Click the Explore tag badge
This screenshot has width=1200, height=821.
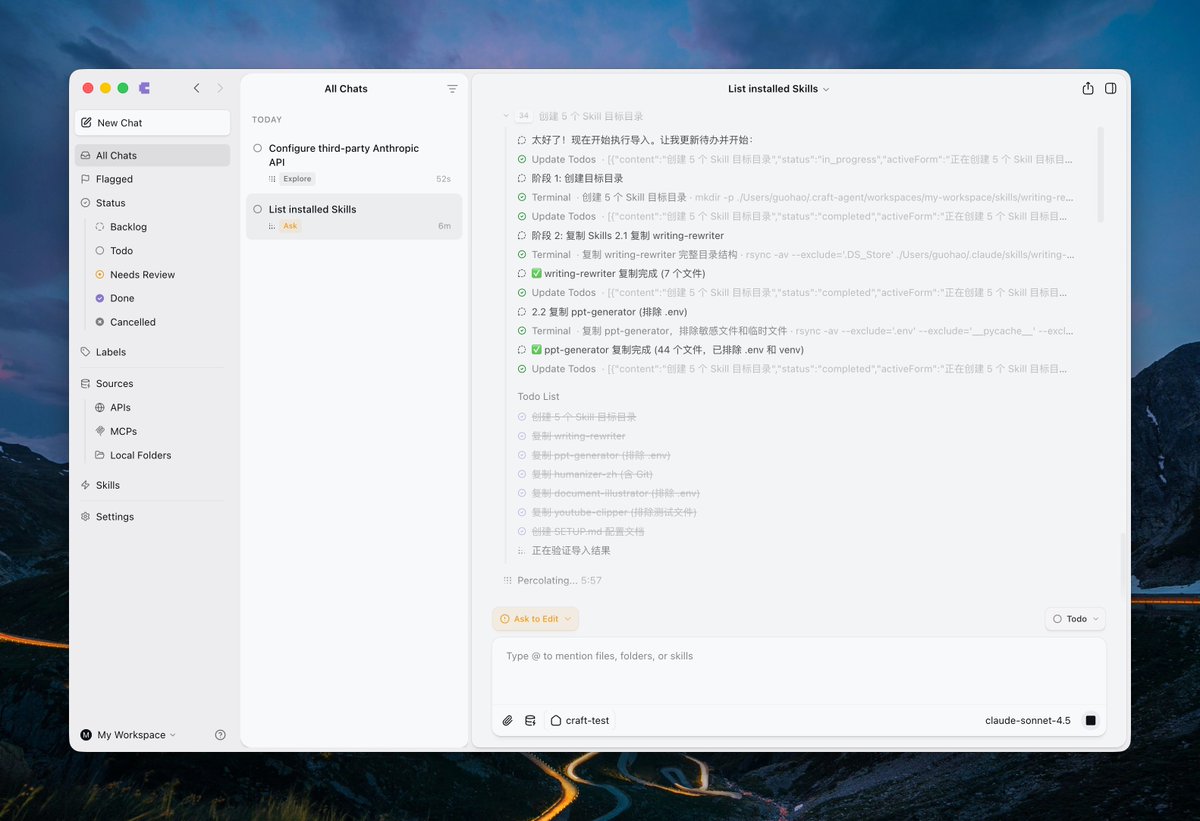point(297,179)
